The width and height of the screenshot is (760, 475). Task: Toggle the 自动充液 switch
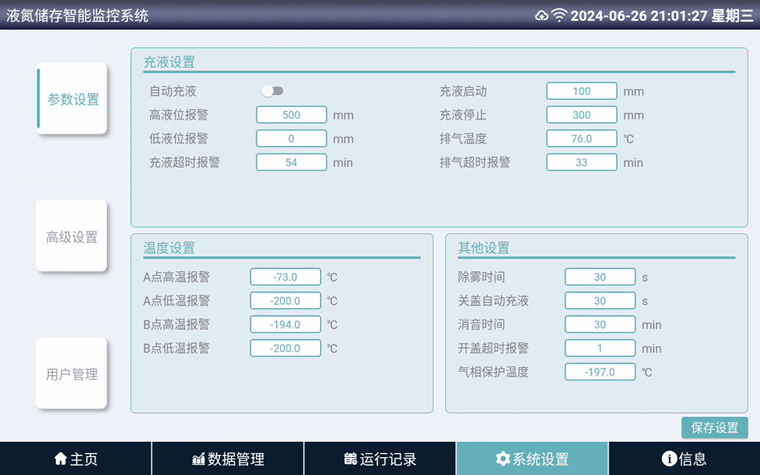click(272, 91)
